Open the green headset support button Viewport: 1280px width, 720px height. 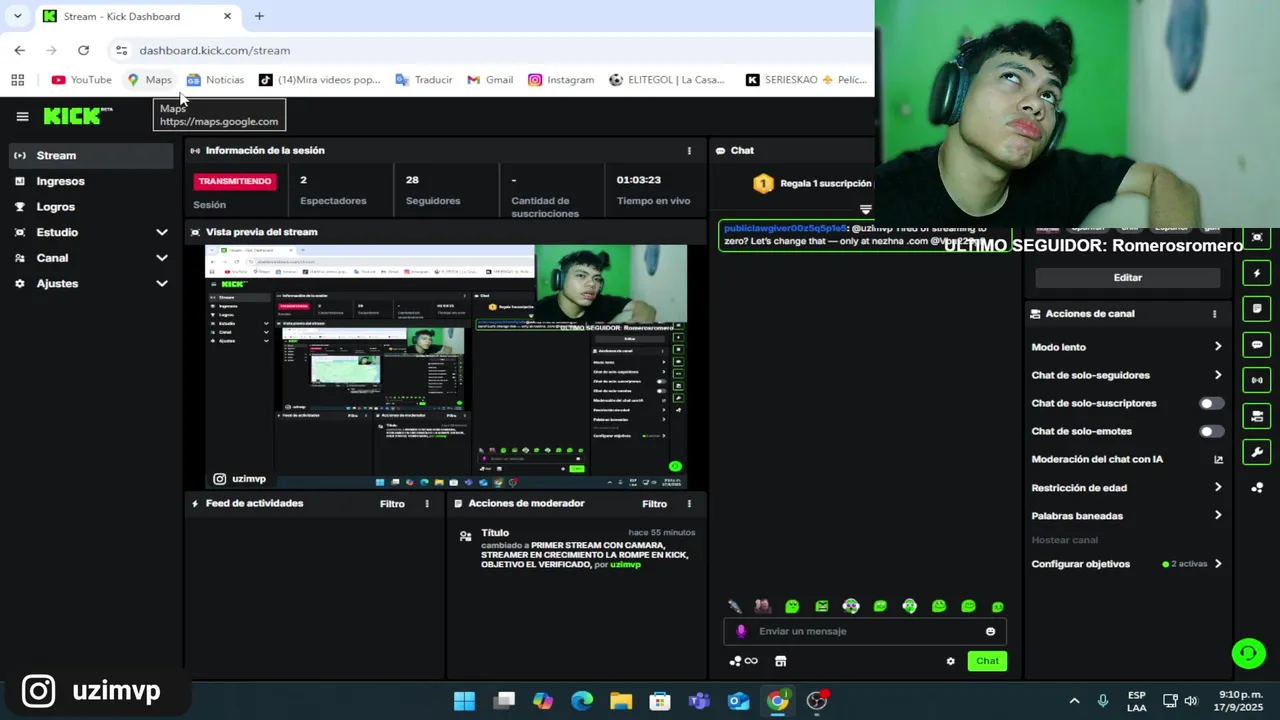click(x=1248, y=654)
